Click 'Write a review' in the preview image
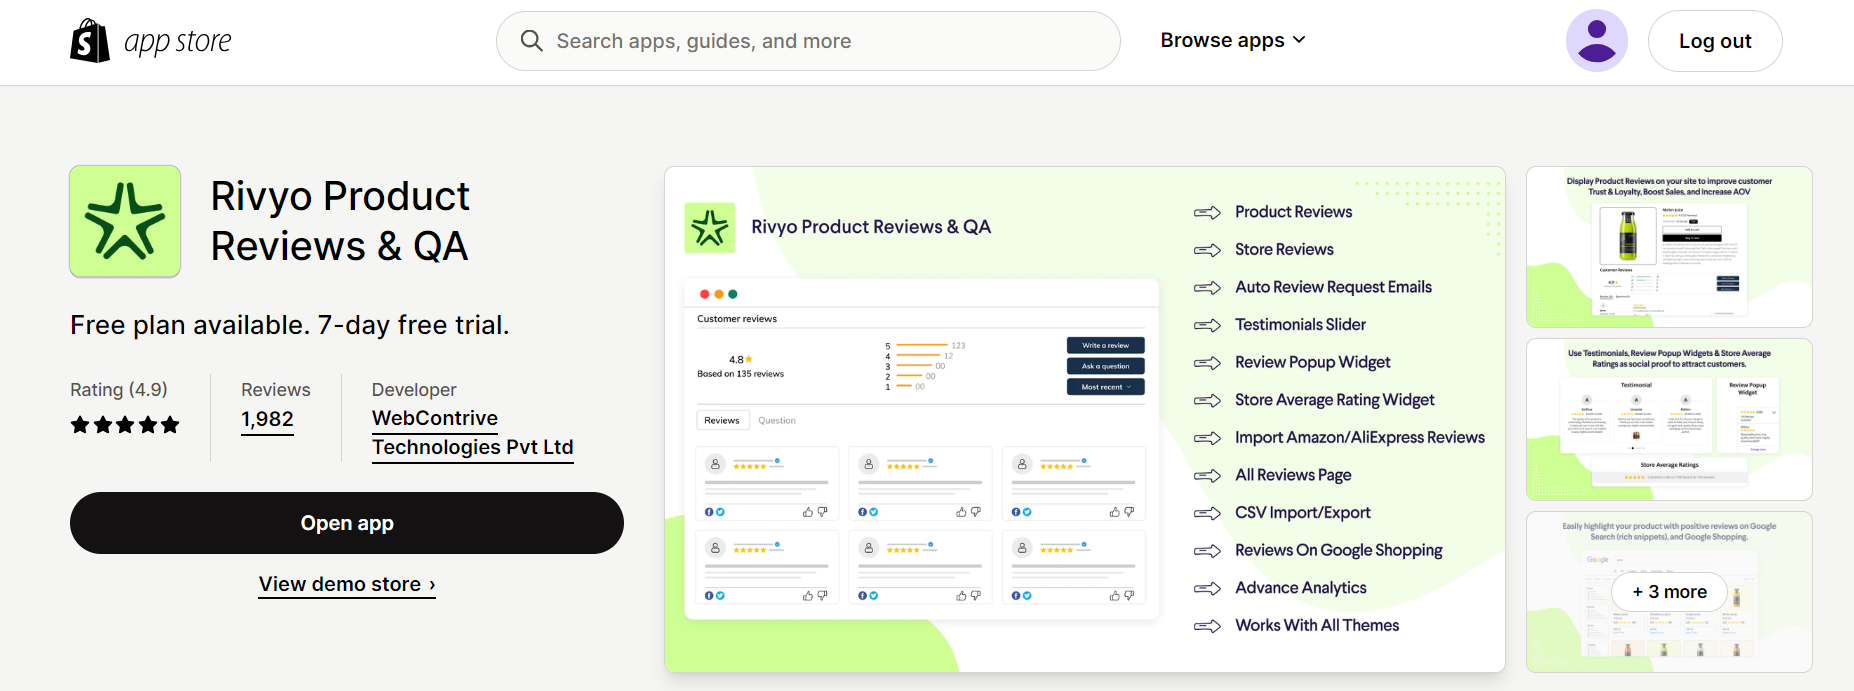Image resolution: width=1854 pixels, height=691 pixels. point(1105,346)
